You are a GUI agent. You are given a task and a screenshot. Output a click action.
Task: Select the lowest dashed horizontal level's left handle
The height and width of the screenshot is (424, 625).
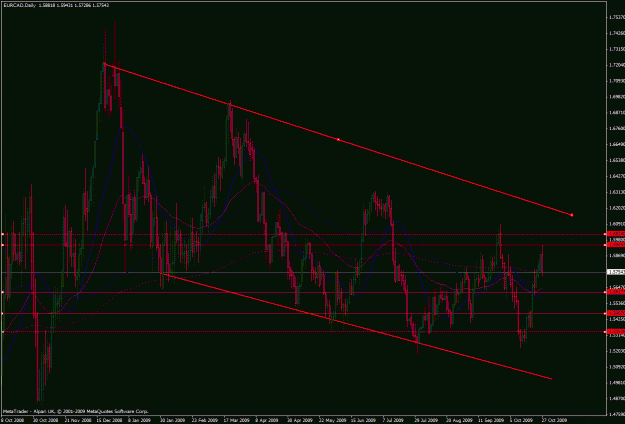pyautogui.click(x=2, y=332)
